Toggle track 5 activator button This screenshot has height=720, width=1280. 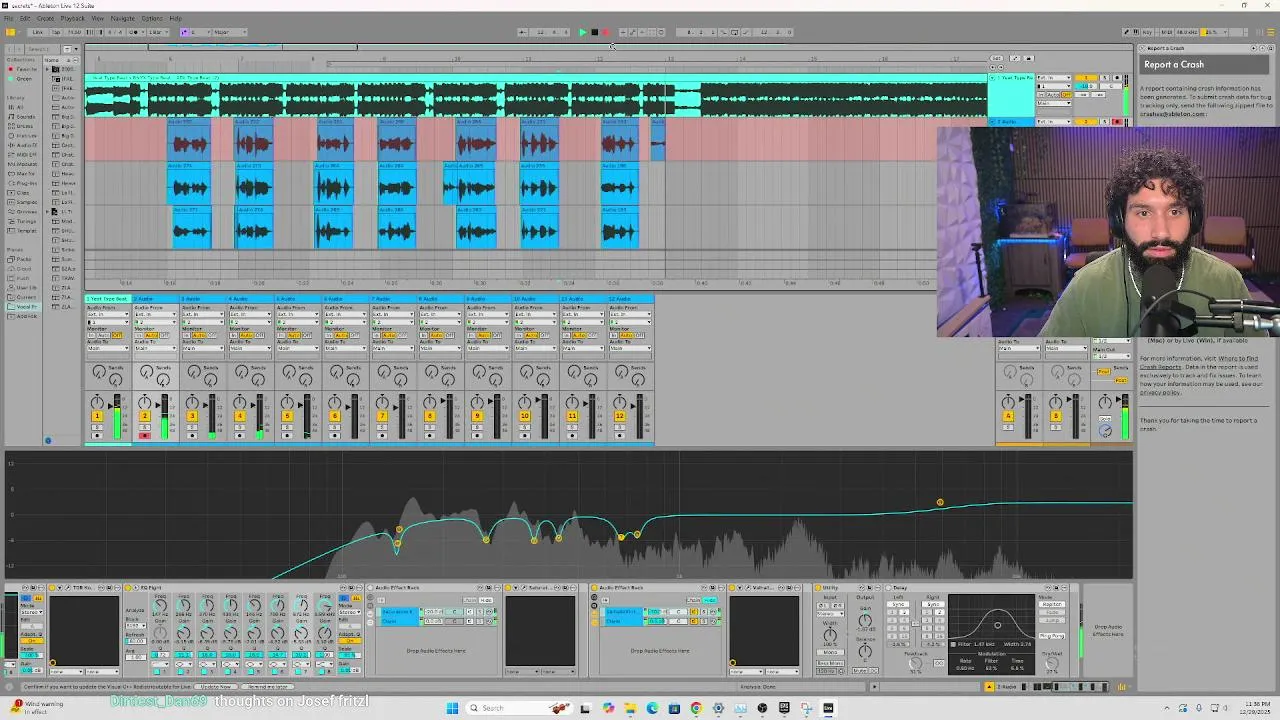[287, 416]
